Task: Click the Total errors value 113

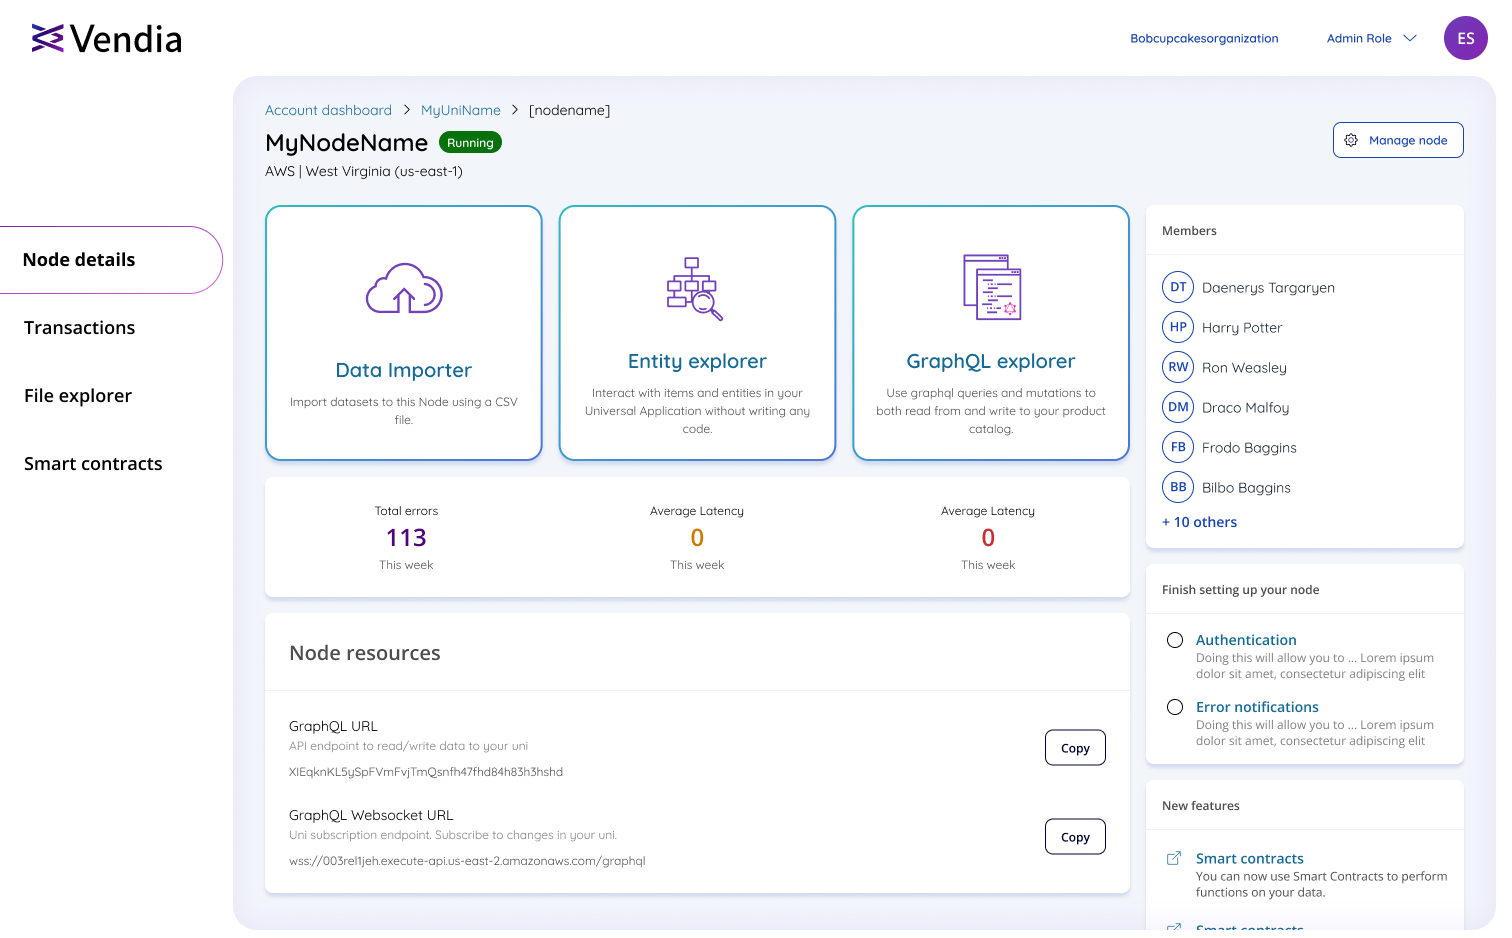Action: click(x=406, y=538)
